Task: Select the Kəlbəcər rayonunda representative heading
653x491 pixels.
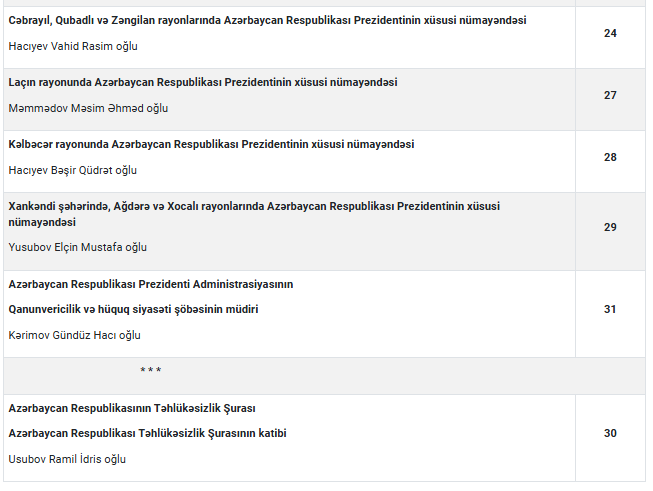Action: coord(211,145)
